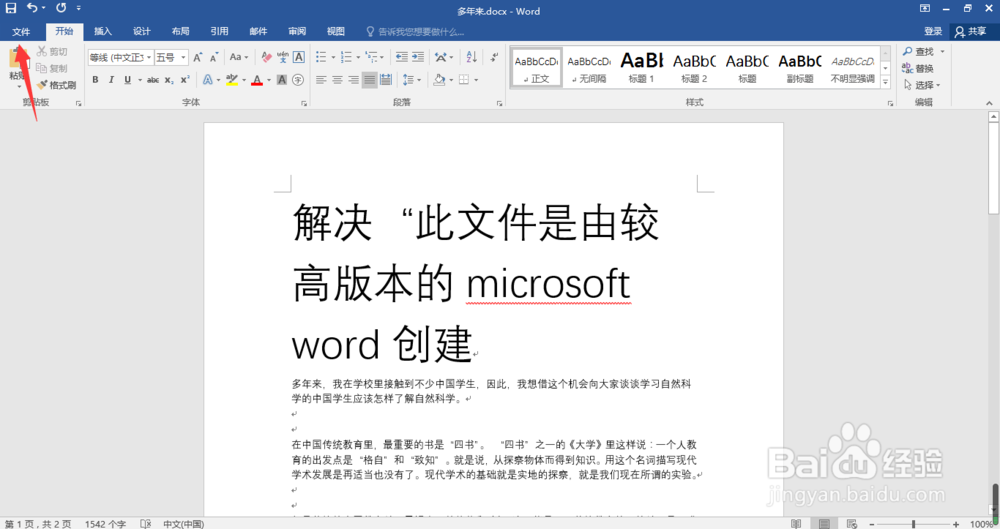Switch to Web Layout view in status bar

pyautogui.click(x=852, y=523)
